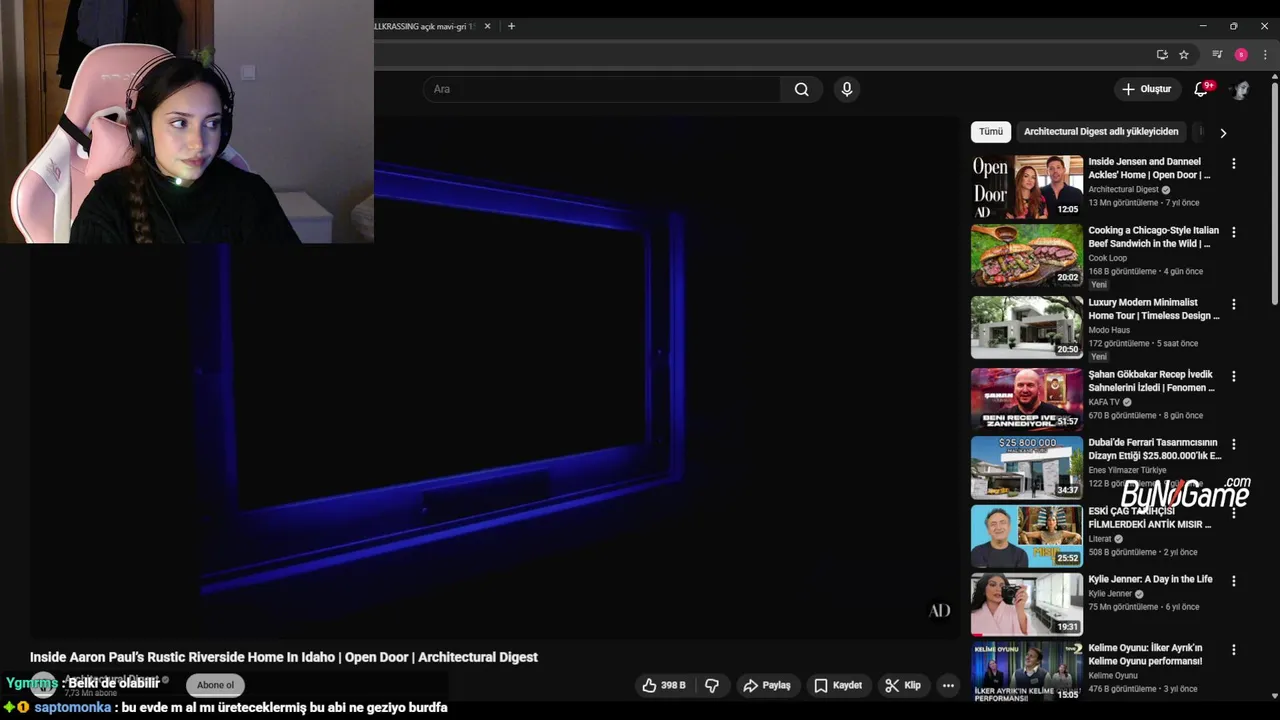This screenshot has width=1280, height=720.
Task: Click the 13 Mn görüntüleme text
Action: click(x=1122, y=203)
